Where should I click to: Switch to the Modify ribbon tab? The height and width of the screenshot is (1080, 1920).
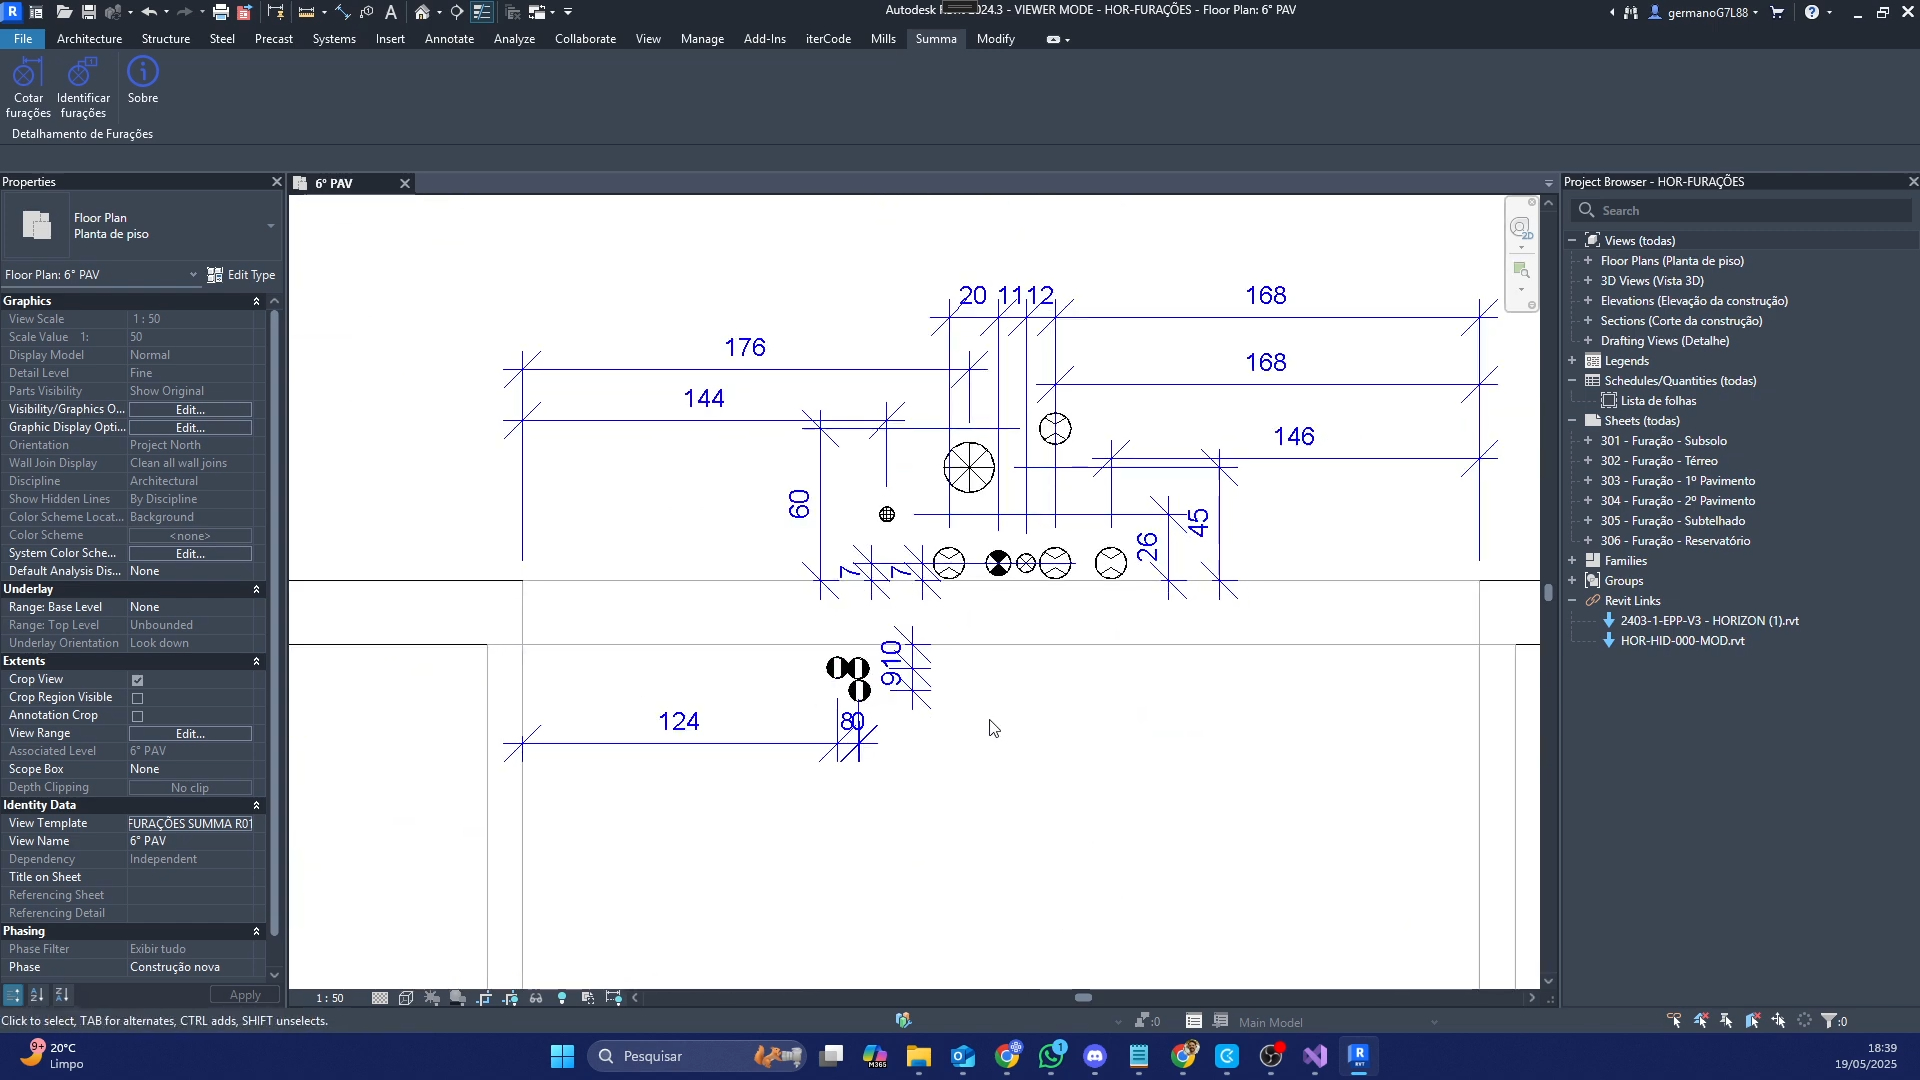pos(995,39)
